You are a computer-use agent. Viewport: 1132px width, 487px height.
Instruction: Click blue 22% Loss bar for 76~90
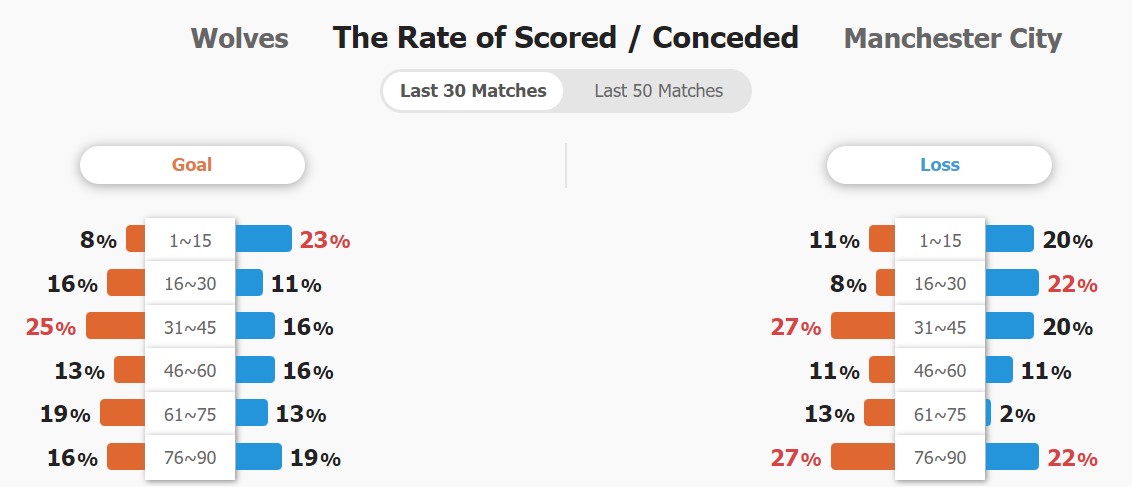click(1011, 456)
